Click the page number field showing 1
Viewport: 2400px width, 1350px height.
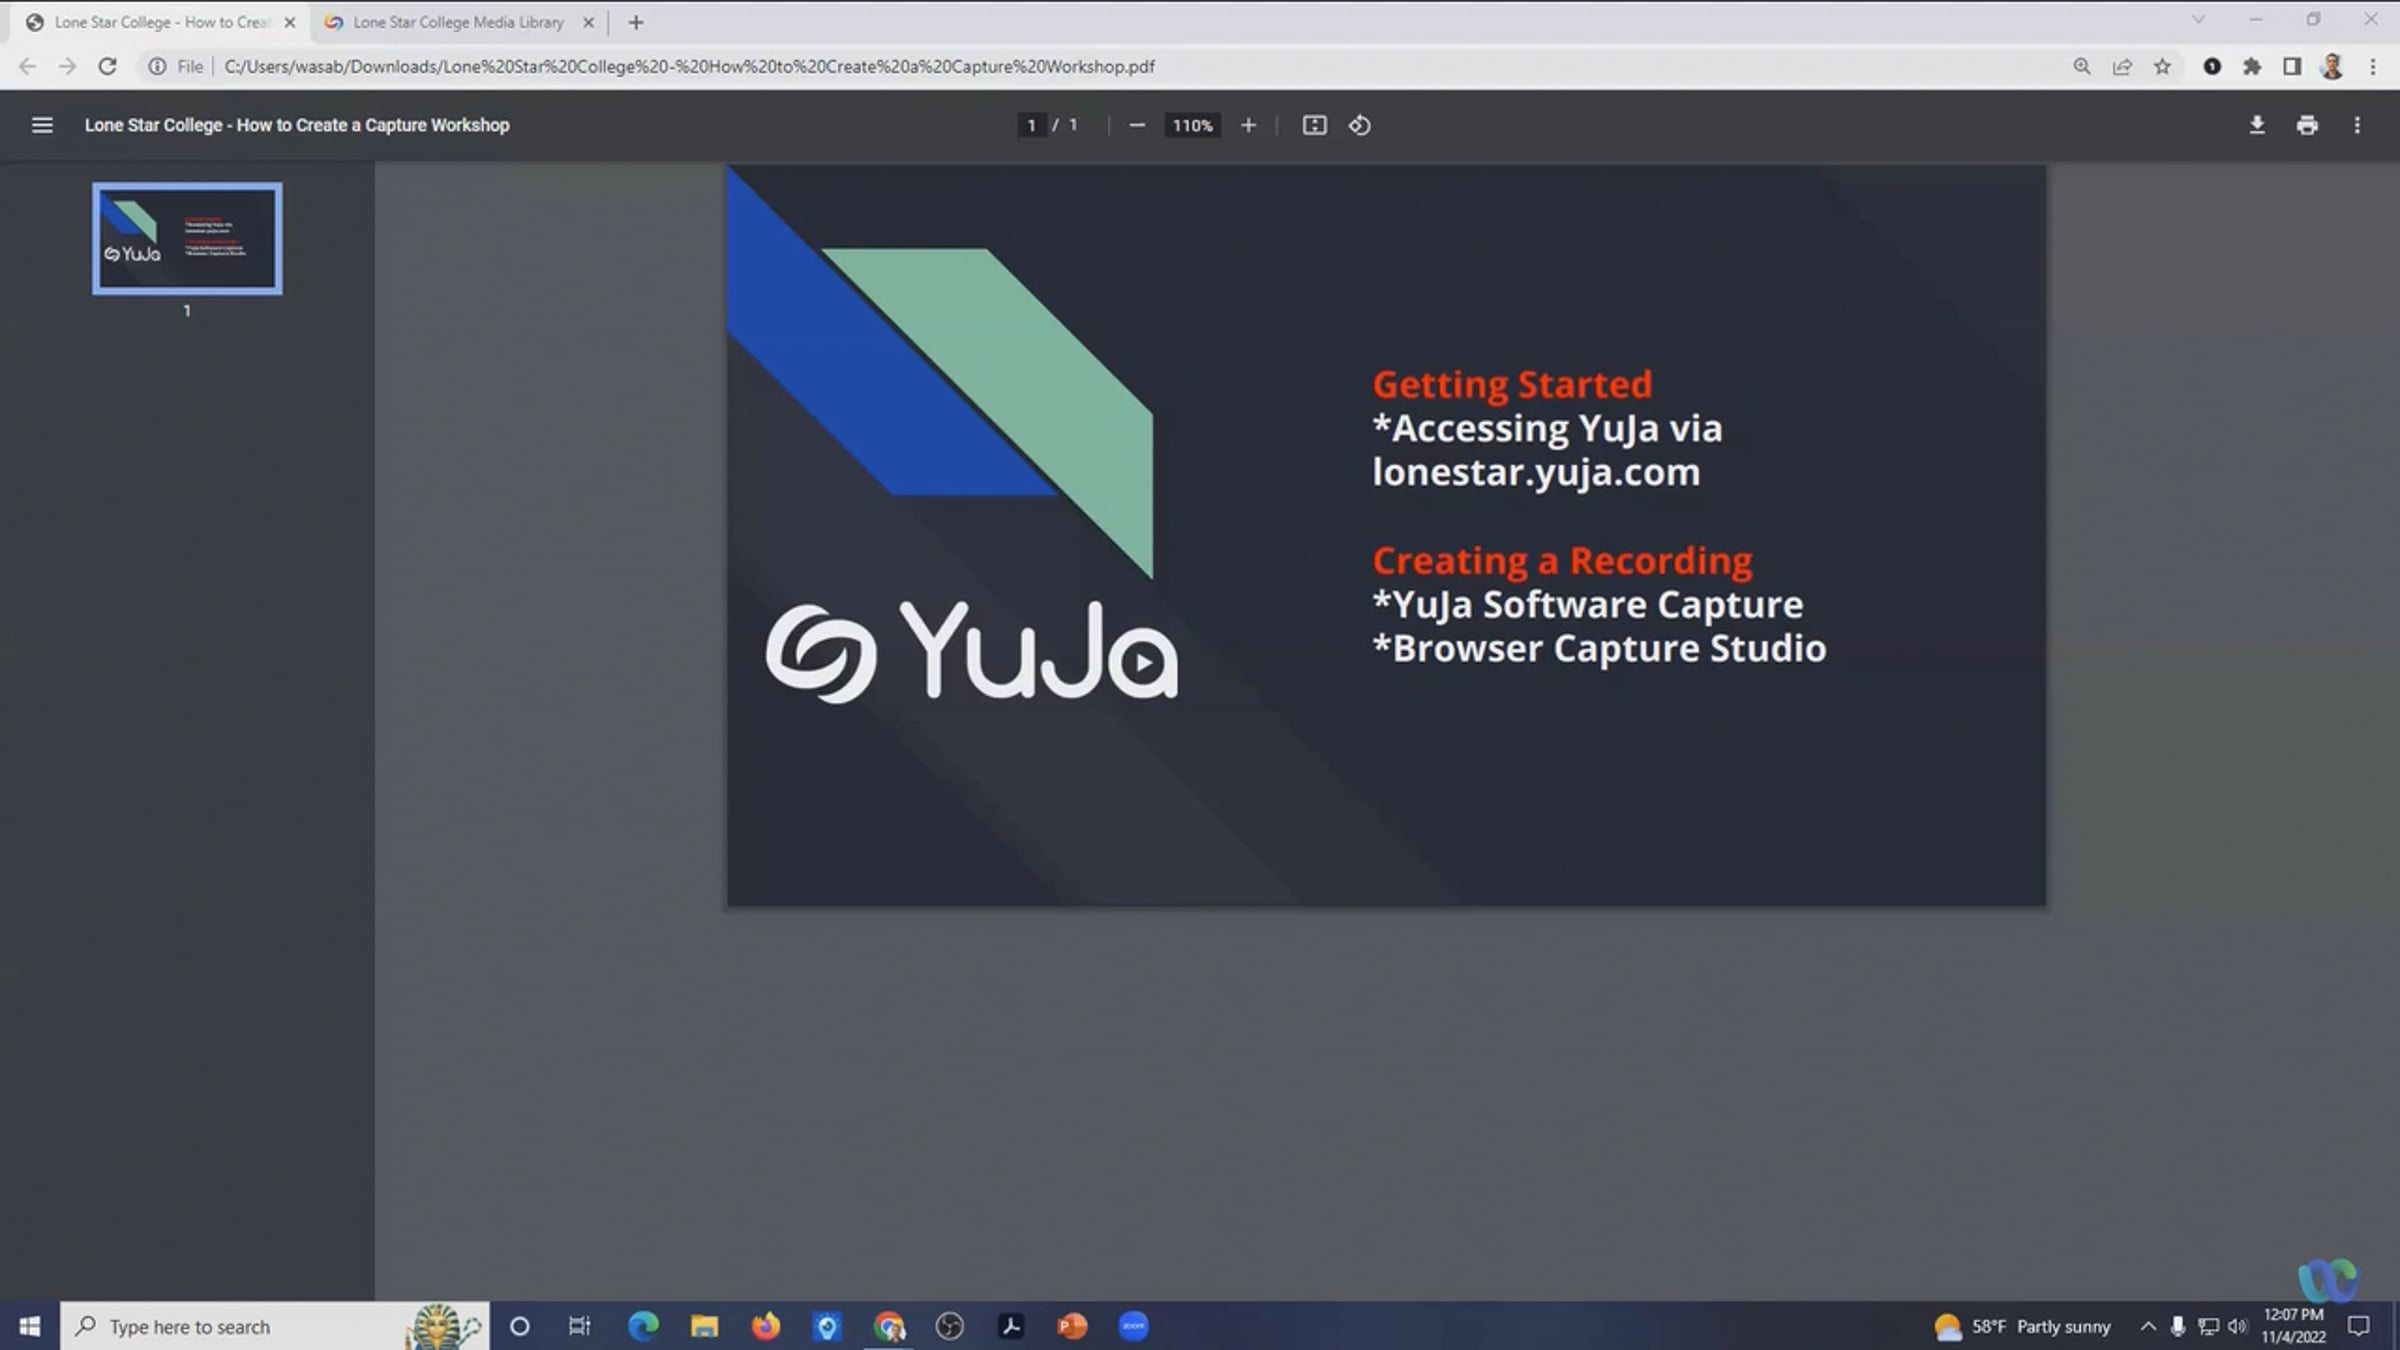[1031, 125]
